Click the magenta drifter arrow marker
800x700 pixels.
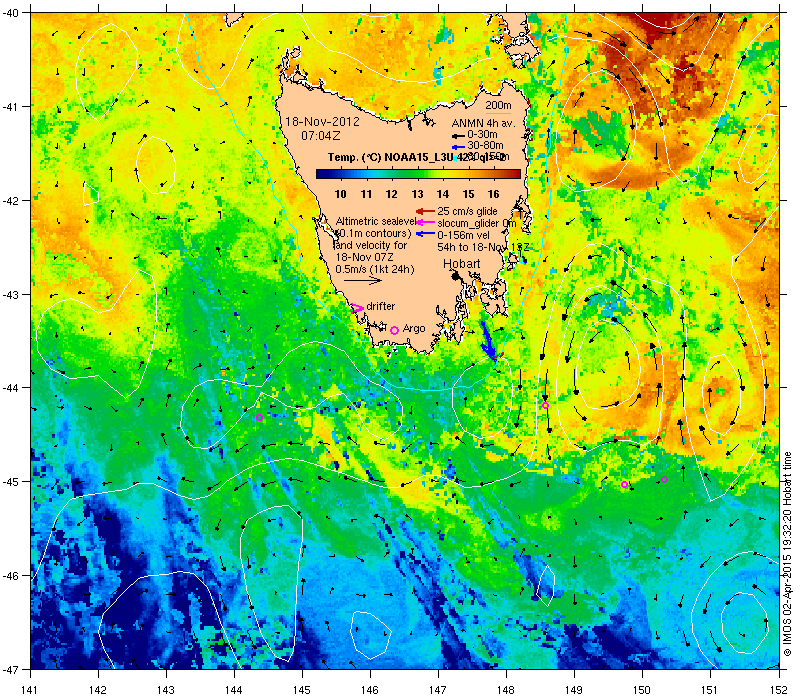tap(358, 308)
